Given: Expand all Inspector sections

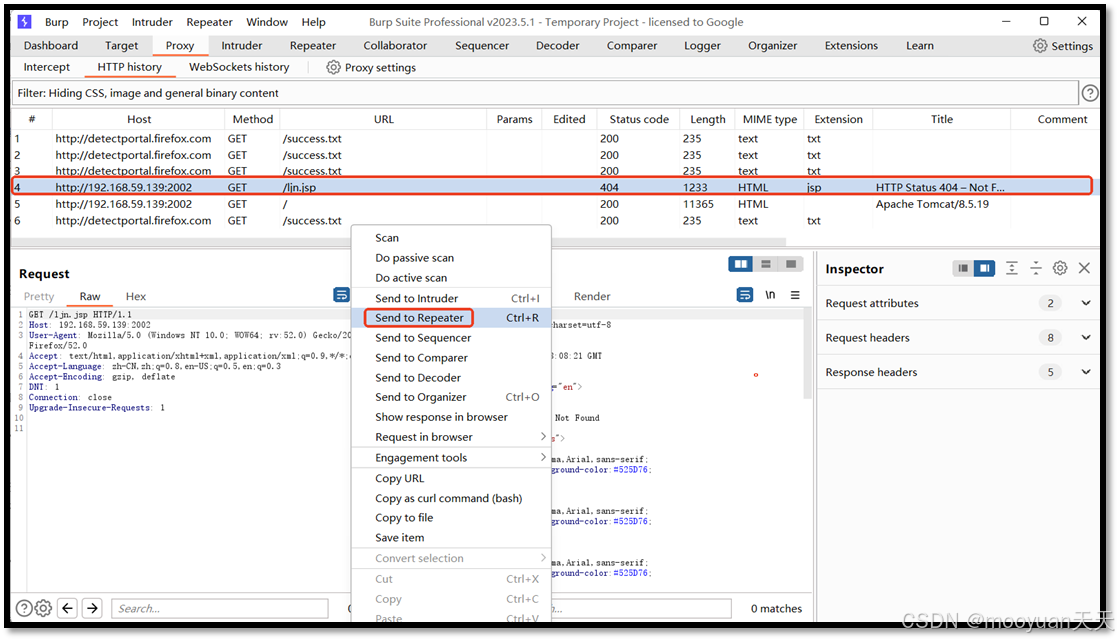Looking at the screenshot, I should pos(1011,268).
